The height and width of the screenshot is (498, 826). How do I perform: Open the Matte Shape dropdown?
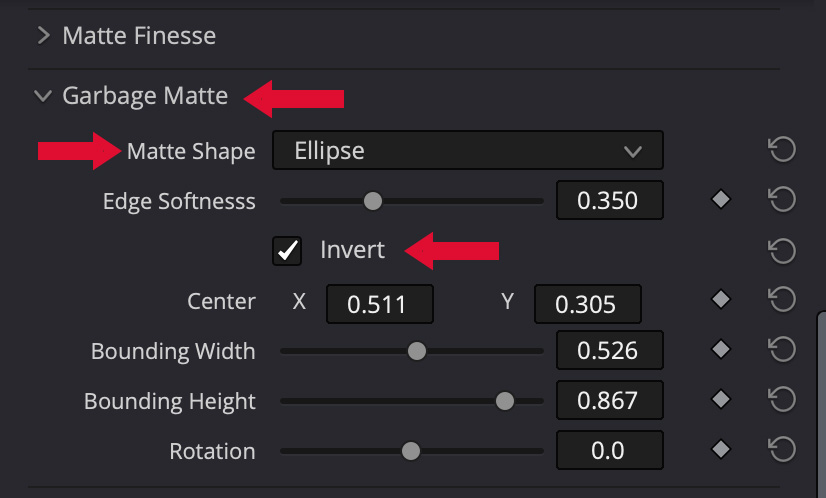(x=468, y=151)
